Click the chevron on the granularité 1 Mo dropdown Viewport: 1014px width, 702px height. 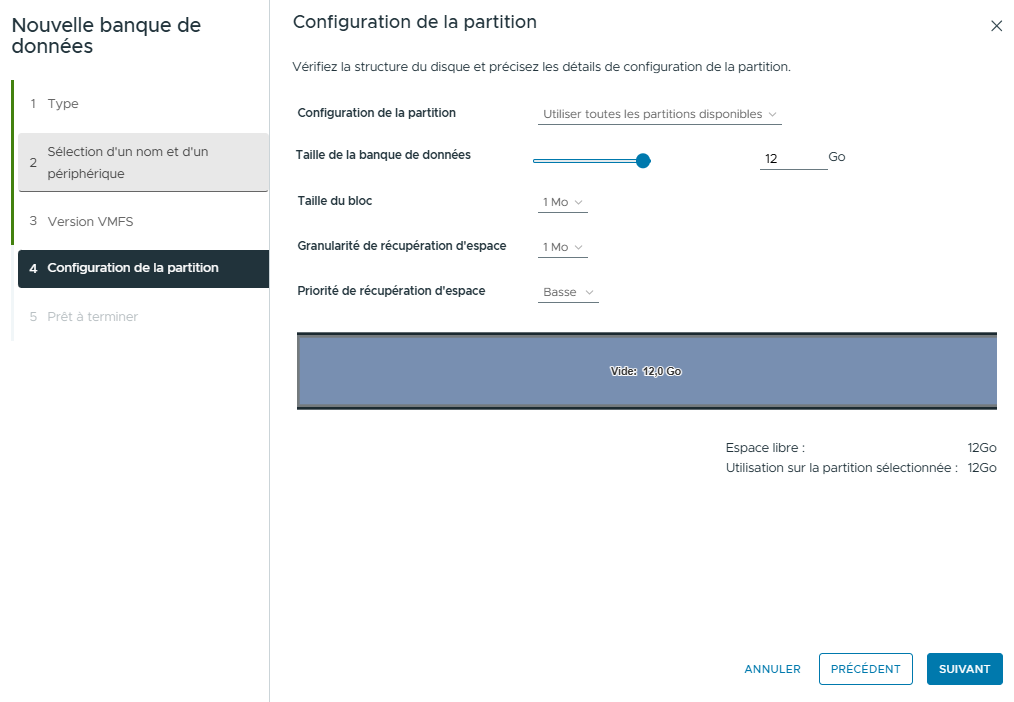[578, 246]
